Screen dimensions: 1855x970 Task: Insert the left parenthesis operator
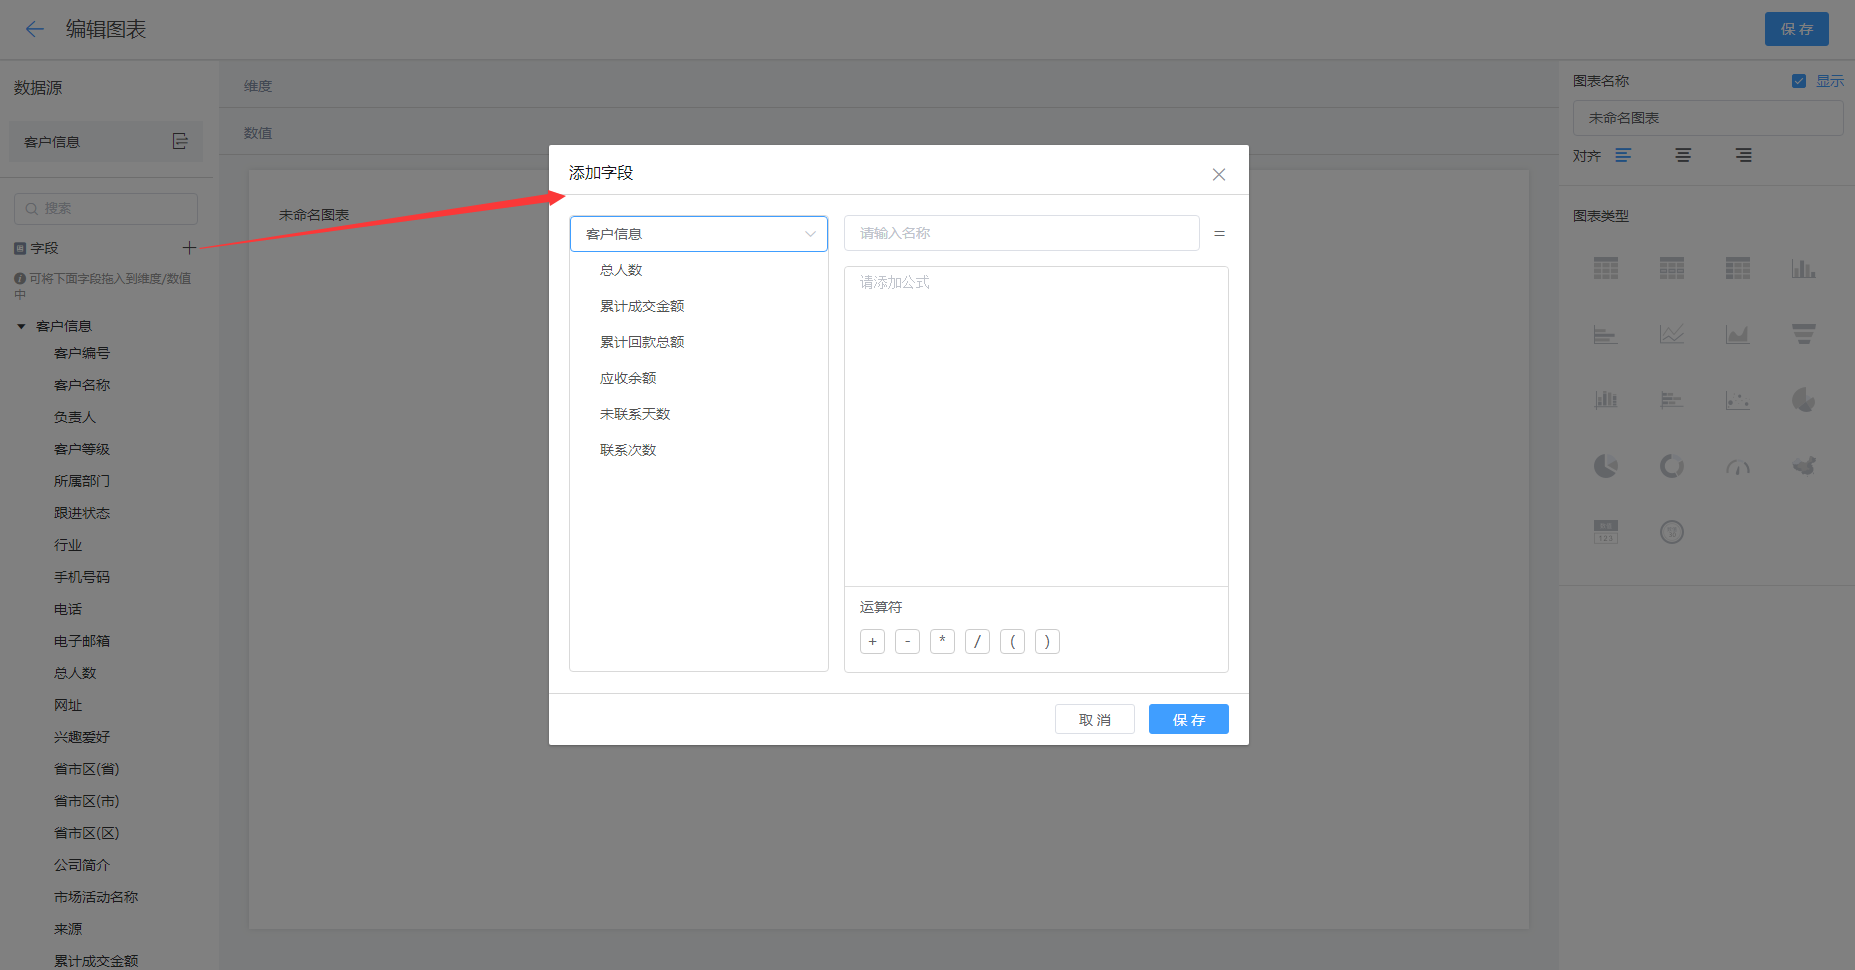pos(1012,641)
